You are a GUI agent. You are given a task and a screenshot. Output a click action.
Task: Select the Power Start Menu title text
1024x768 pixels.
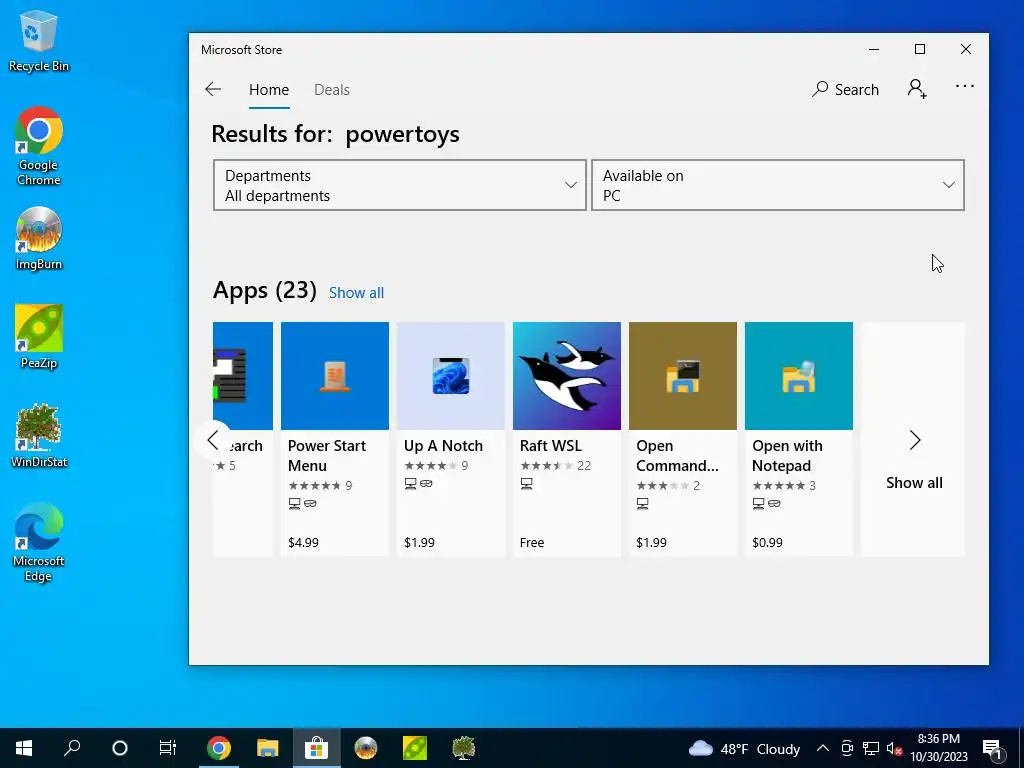[x=327, y=456]
